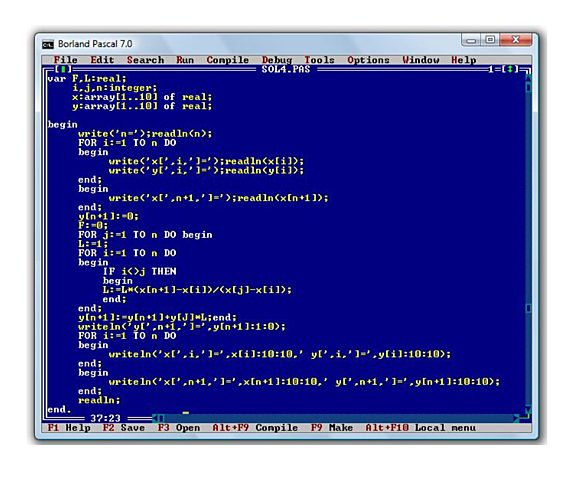
Task: Click the 'x:array[1..10] of real;' line
Action: point(142,97)
